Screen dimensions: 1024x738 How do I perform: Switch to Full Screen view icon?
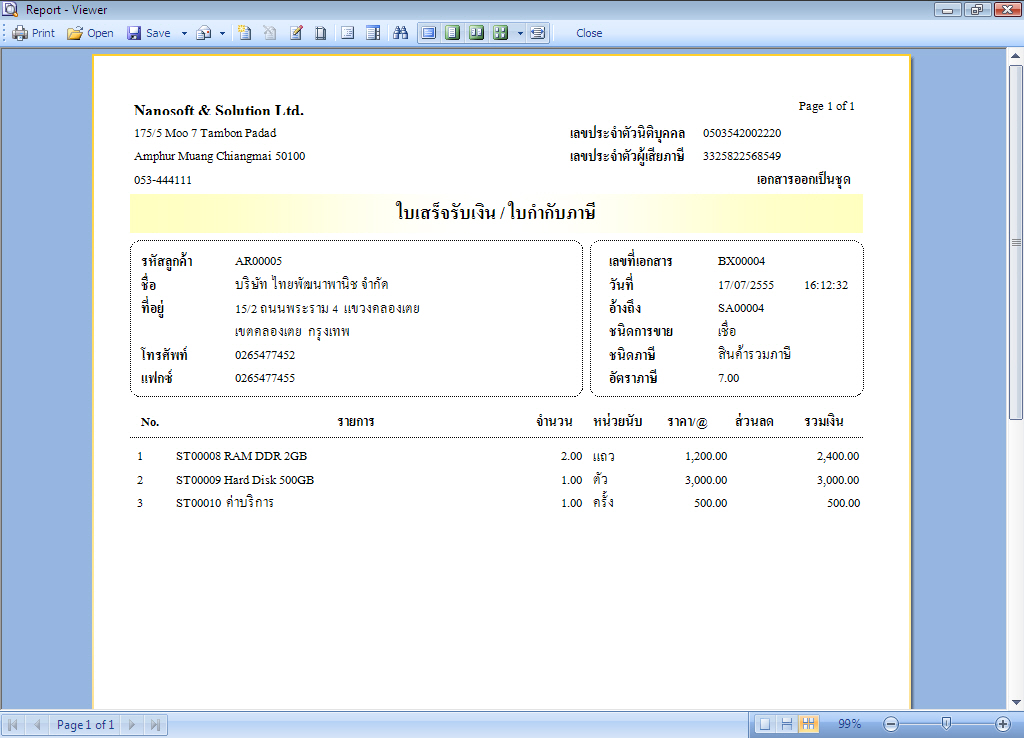tap(428, 33)
